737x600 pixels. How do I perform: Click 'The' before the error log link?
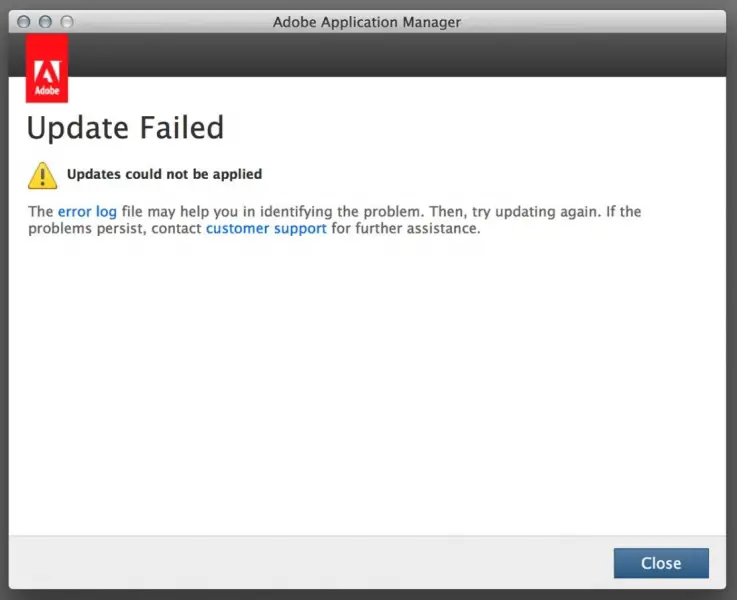(40, 211)
